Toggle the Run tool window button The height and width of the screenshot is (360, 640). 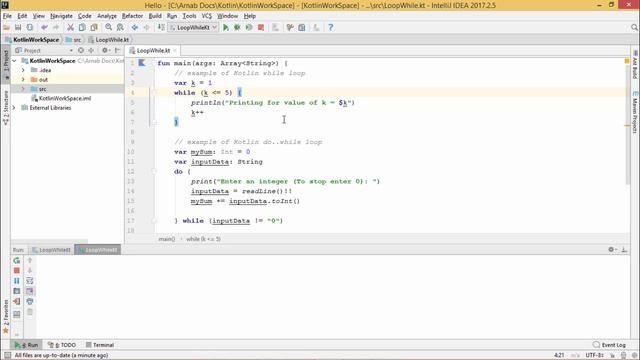pyautogui.click(x=27, y=345)
